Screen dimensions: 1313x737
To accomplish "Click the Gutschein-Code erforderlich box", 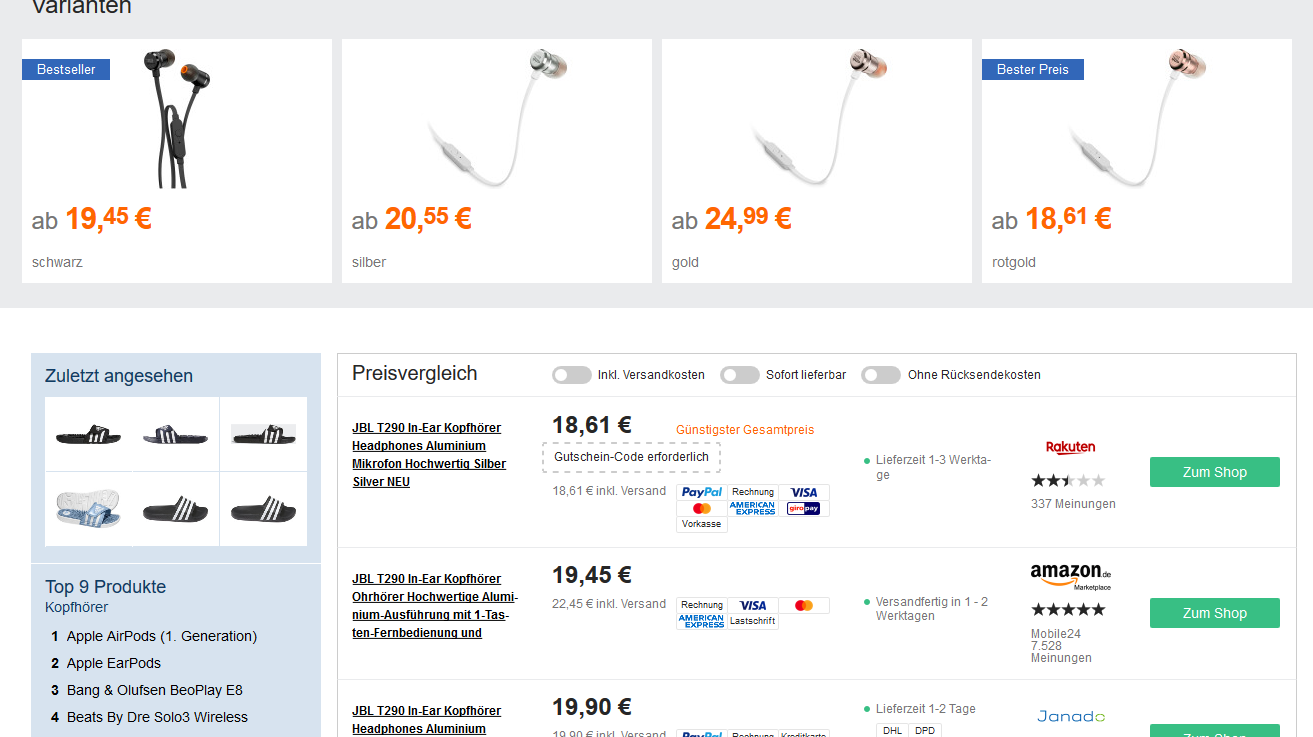I will click(x=631, y=457).
